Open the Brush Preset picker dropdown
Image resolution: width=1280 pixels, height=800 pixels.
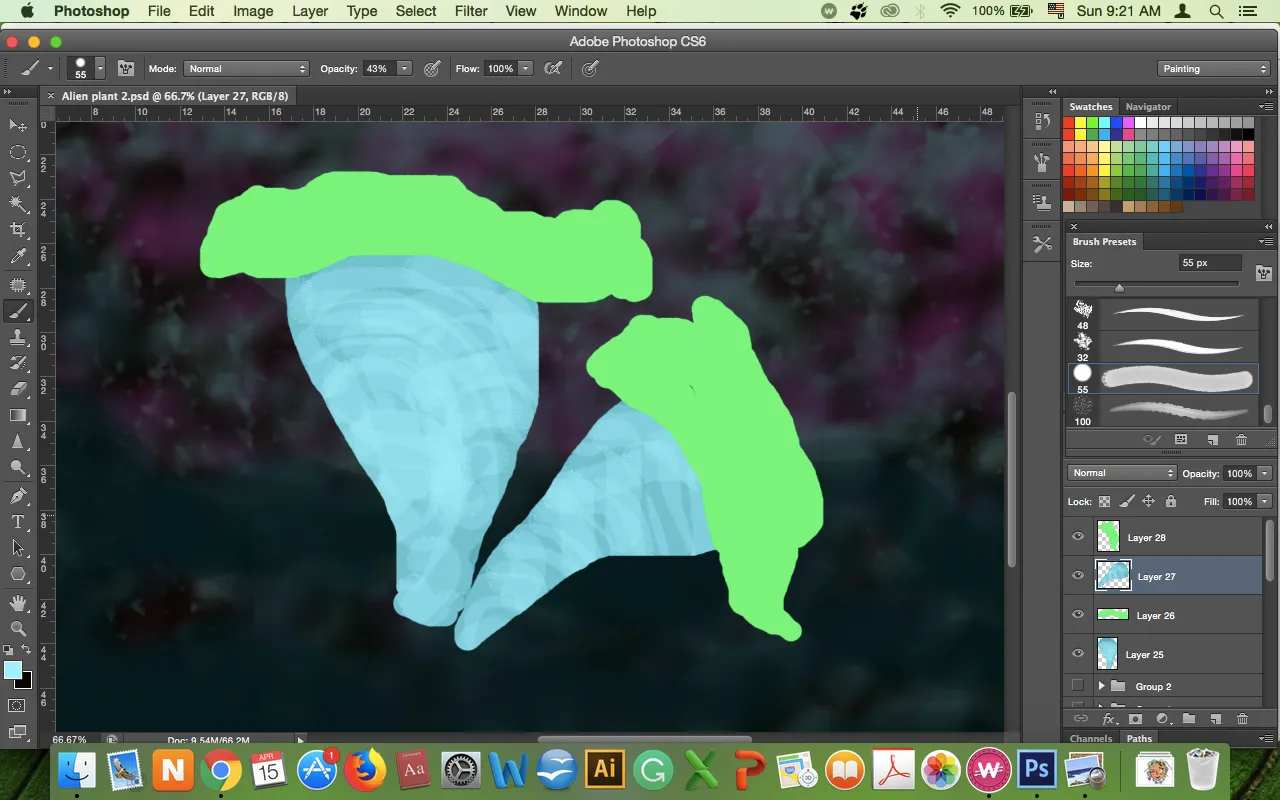point(100,69)
